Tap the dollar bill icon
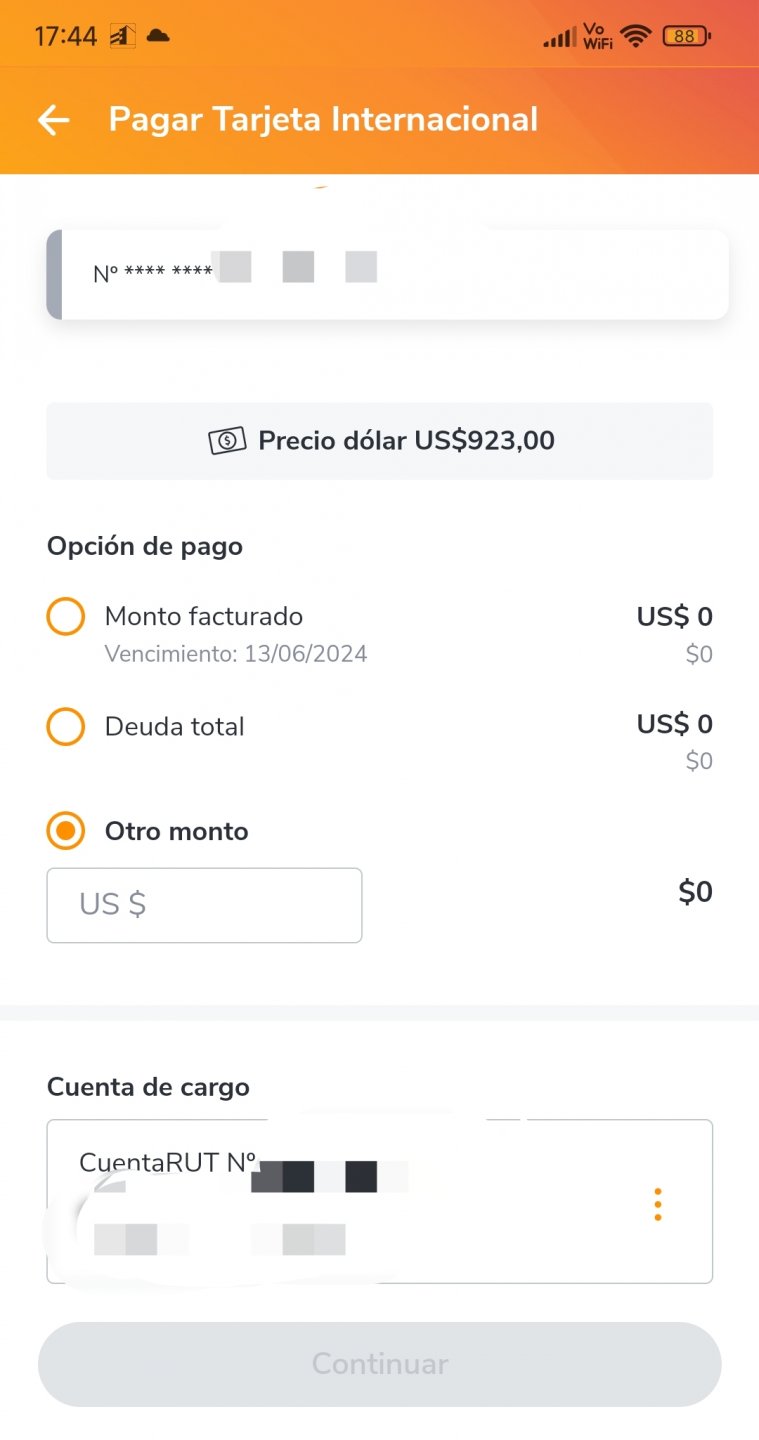 227,440
